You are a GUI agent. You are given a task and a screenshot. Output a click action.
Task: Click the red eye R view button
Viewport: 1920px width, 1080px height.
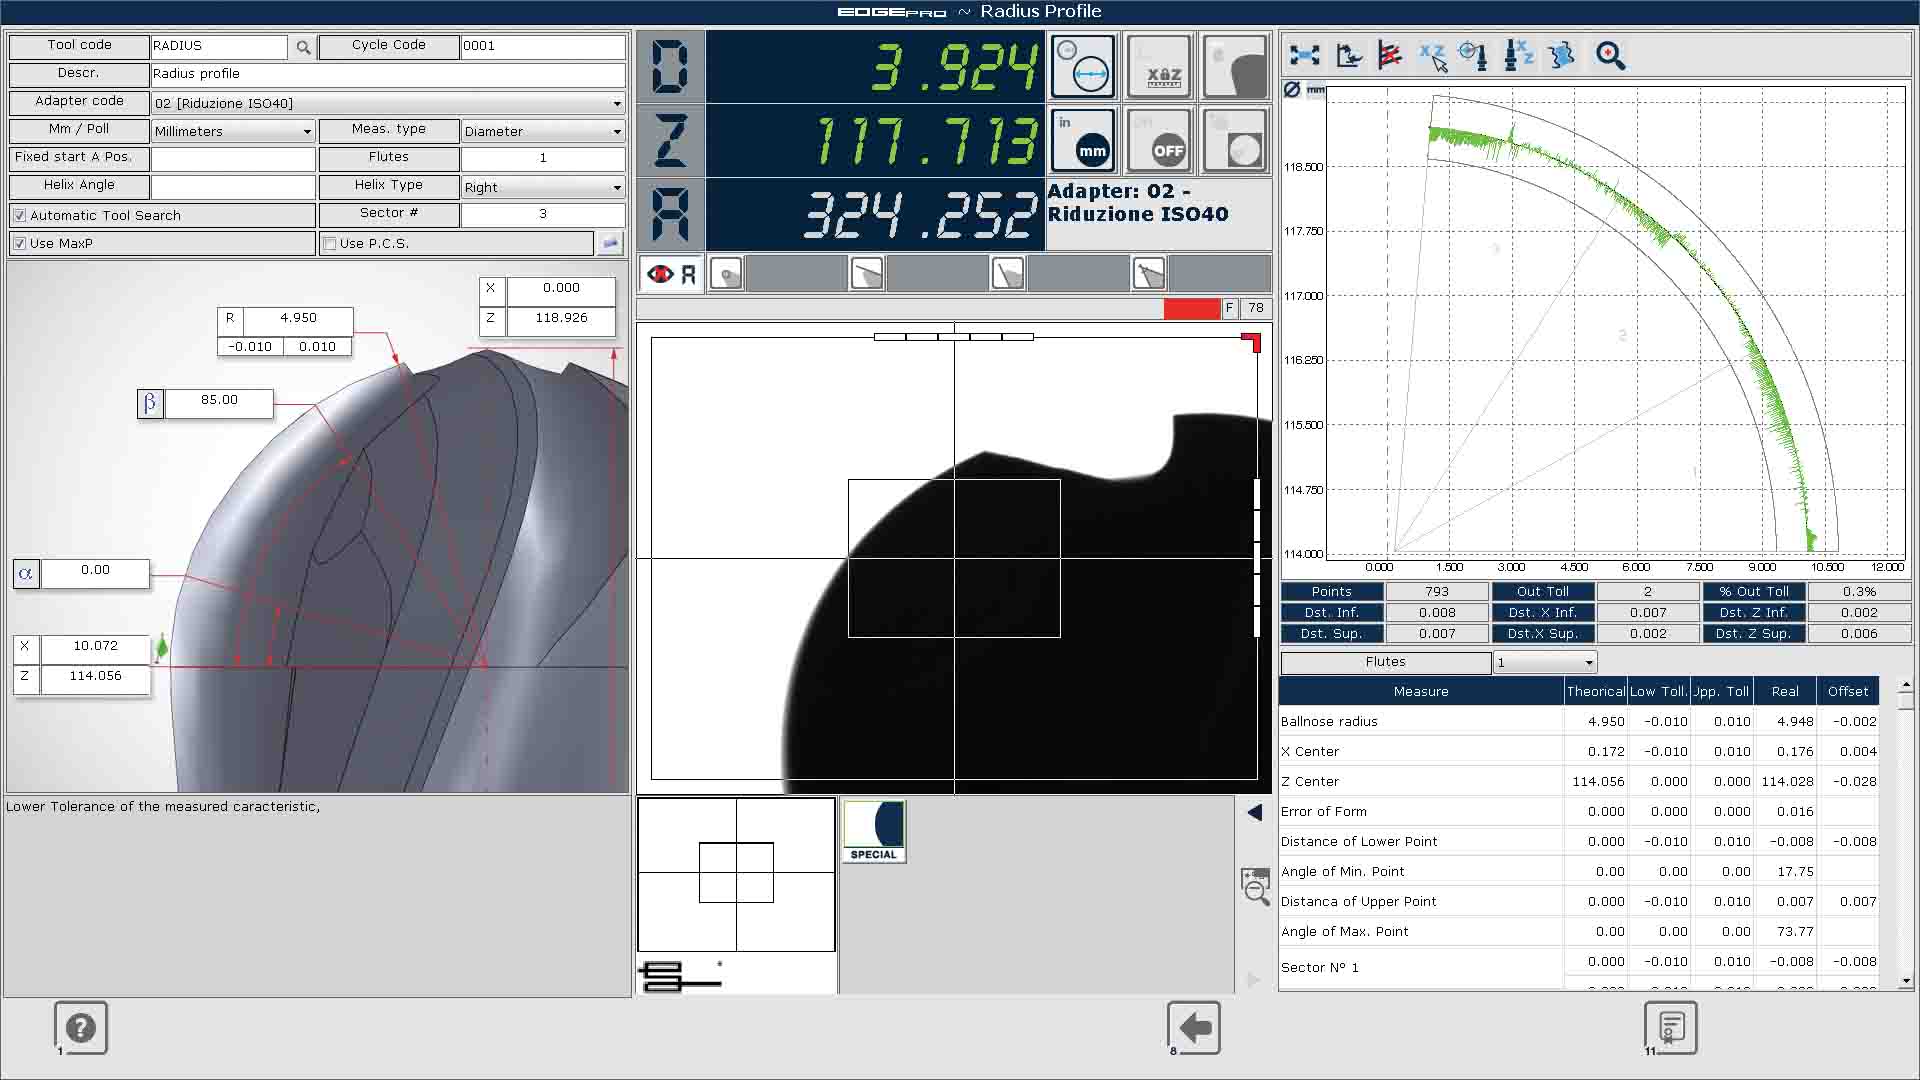click(x=671, y=274)
